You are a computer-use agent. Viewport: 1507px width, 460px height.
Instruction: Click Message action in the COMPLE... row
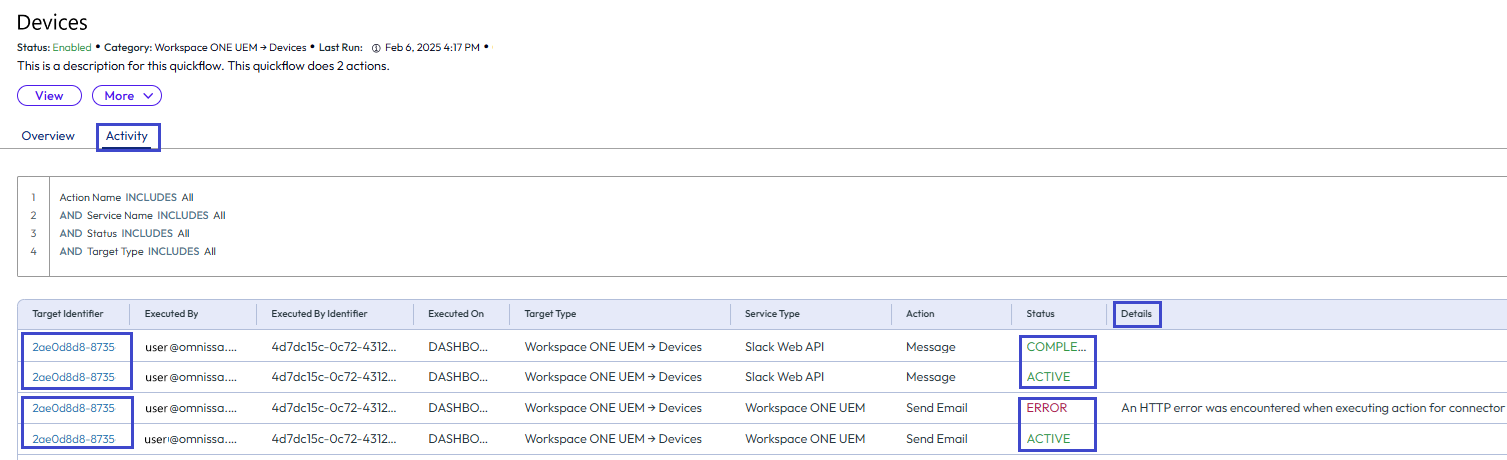click(931, 347)
